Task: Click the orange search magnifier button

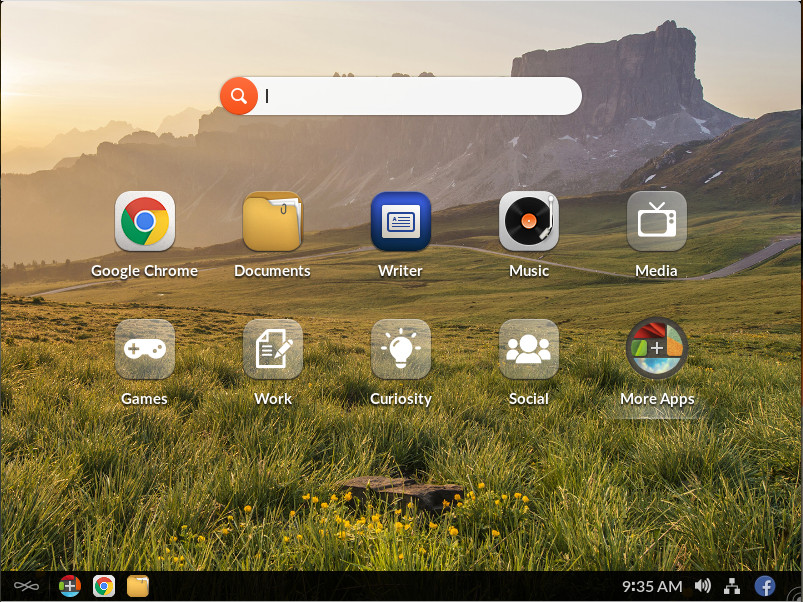Action: click(x=239, y=96)
